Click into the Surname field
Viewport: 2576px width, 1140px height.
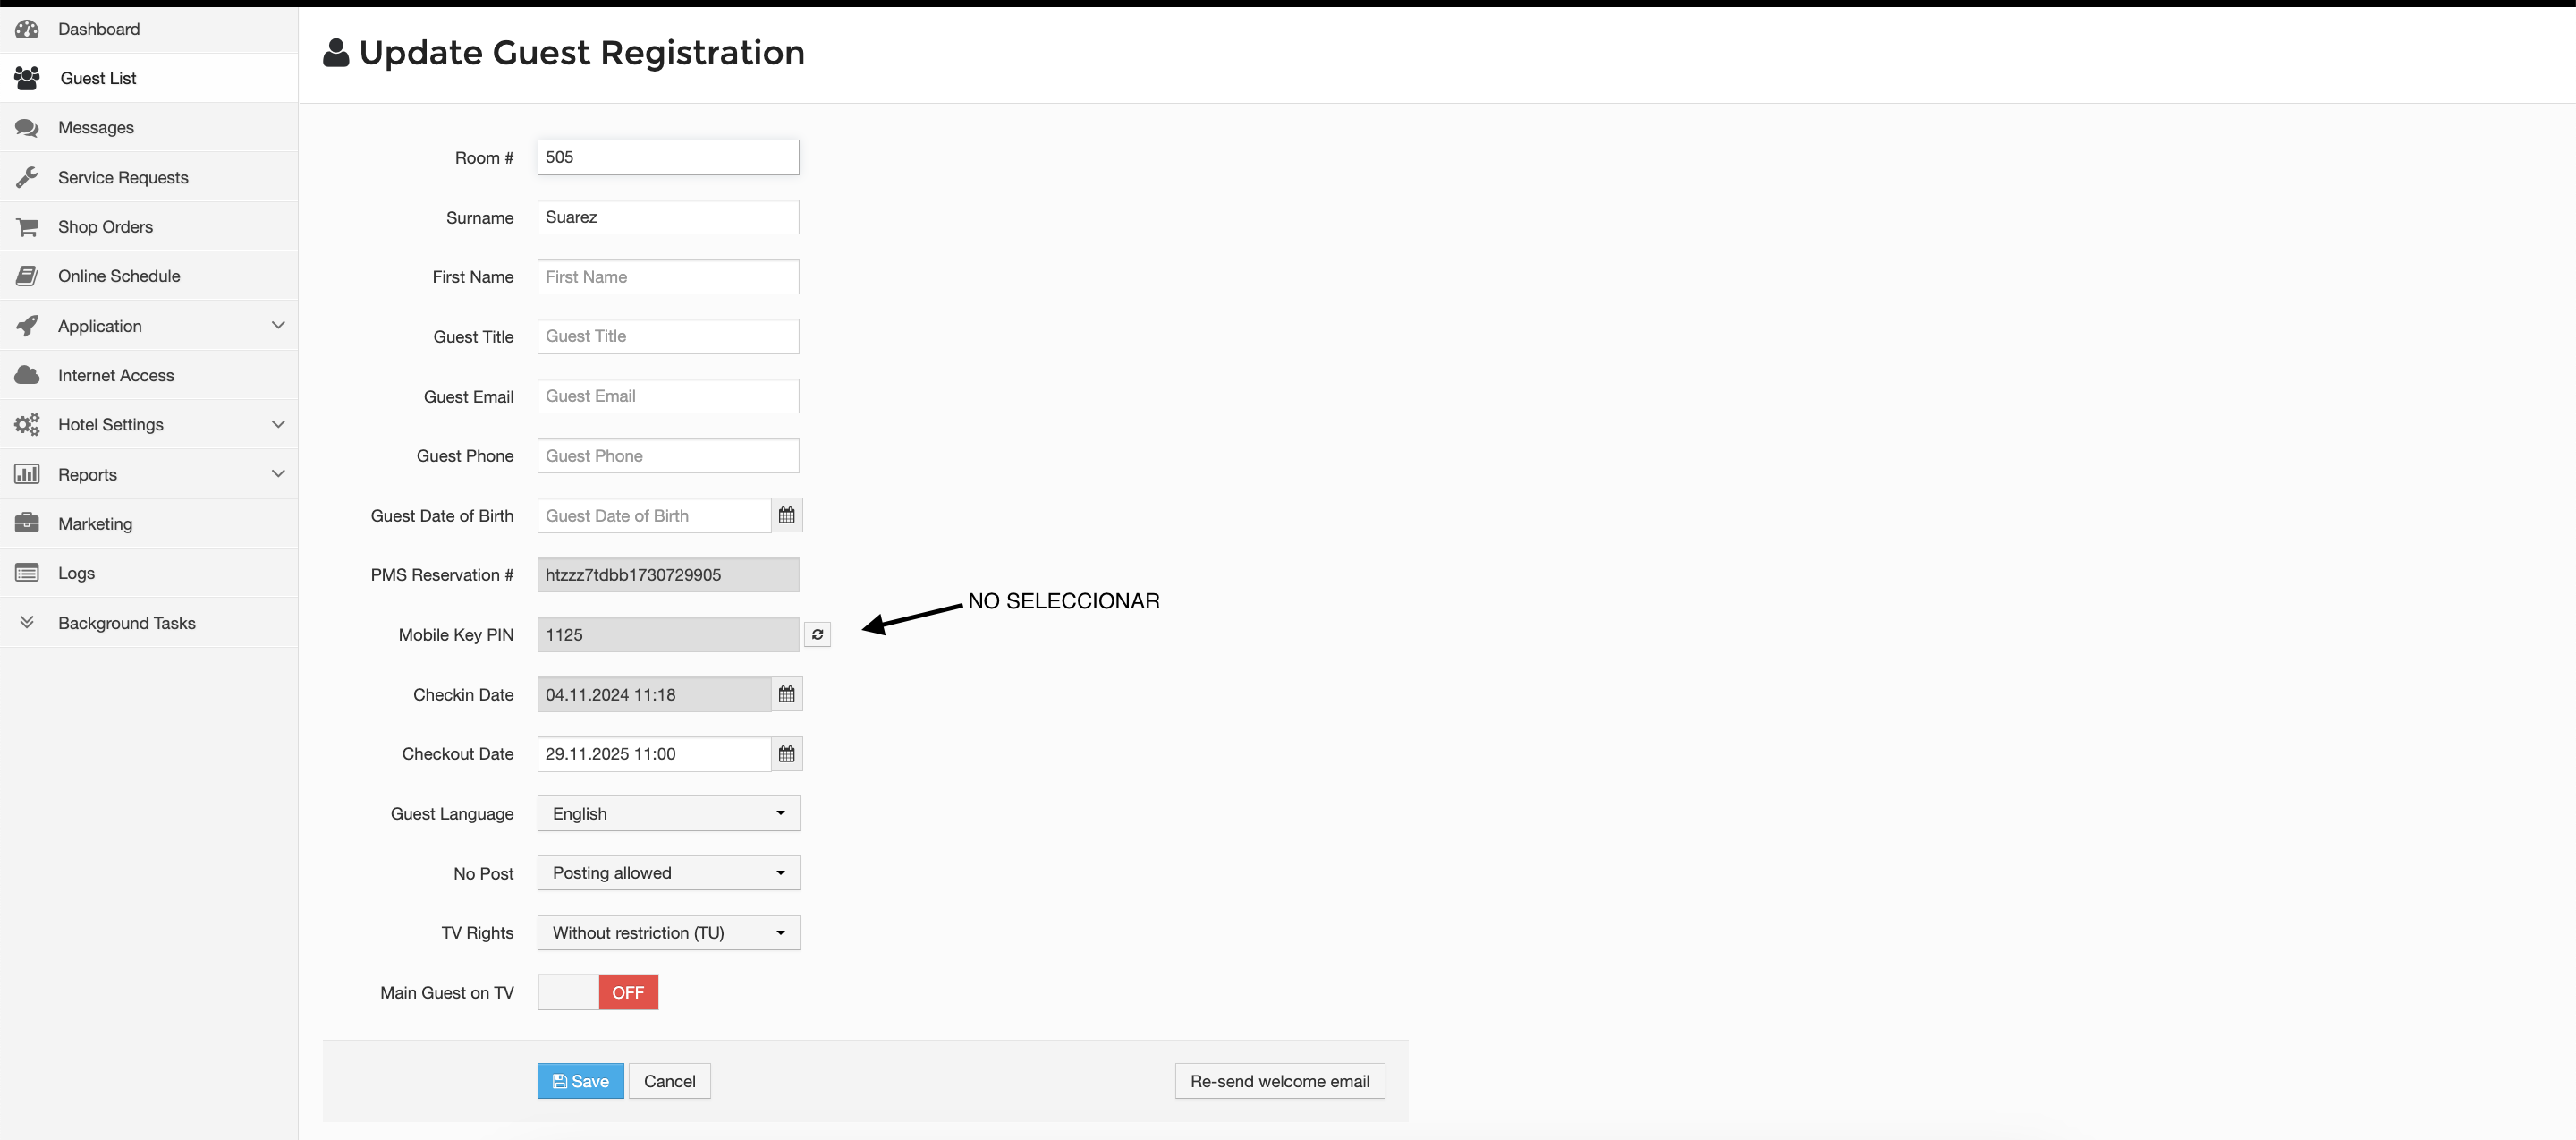(668, 217)
